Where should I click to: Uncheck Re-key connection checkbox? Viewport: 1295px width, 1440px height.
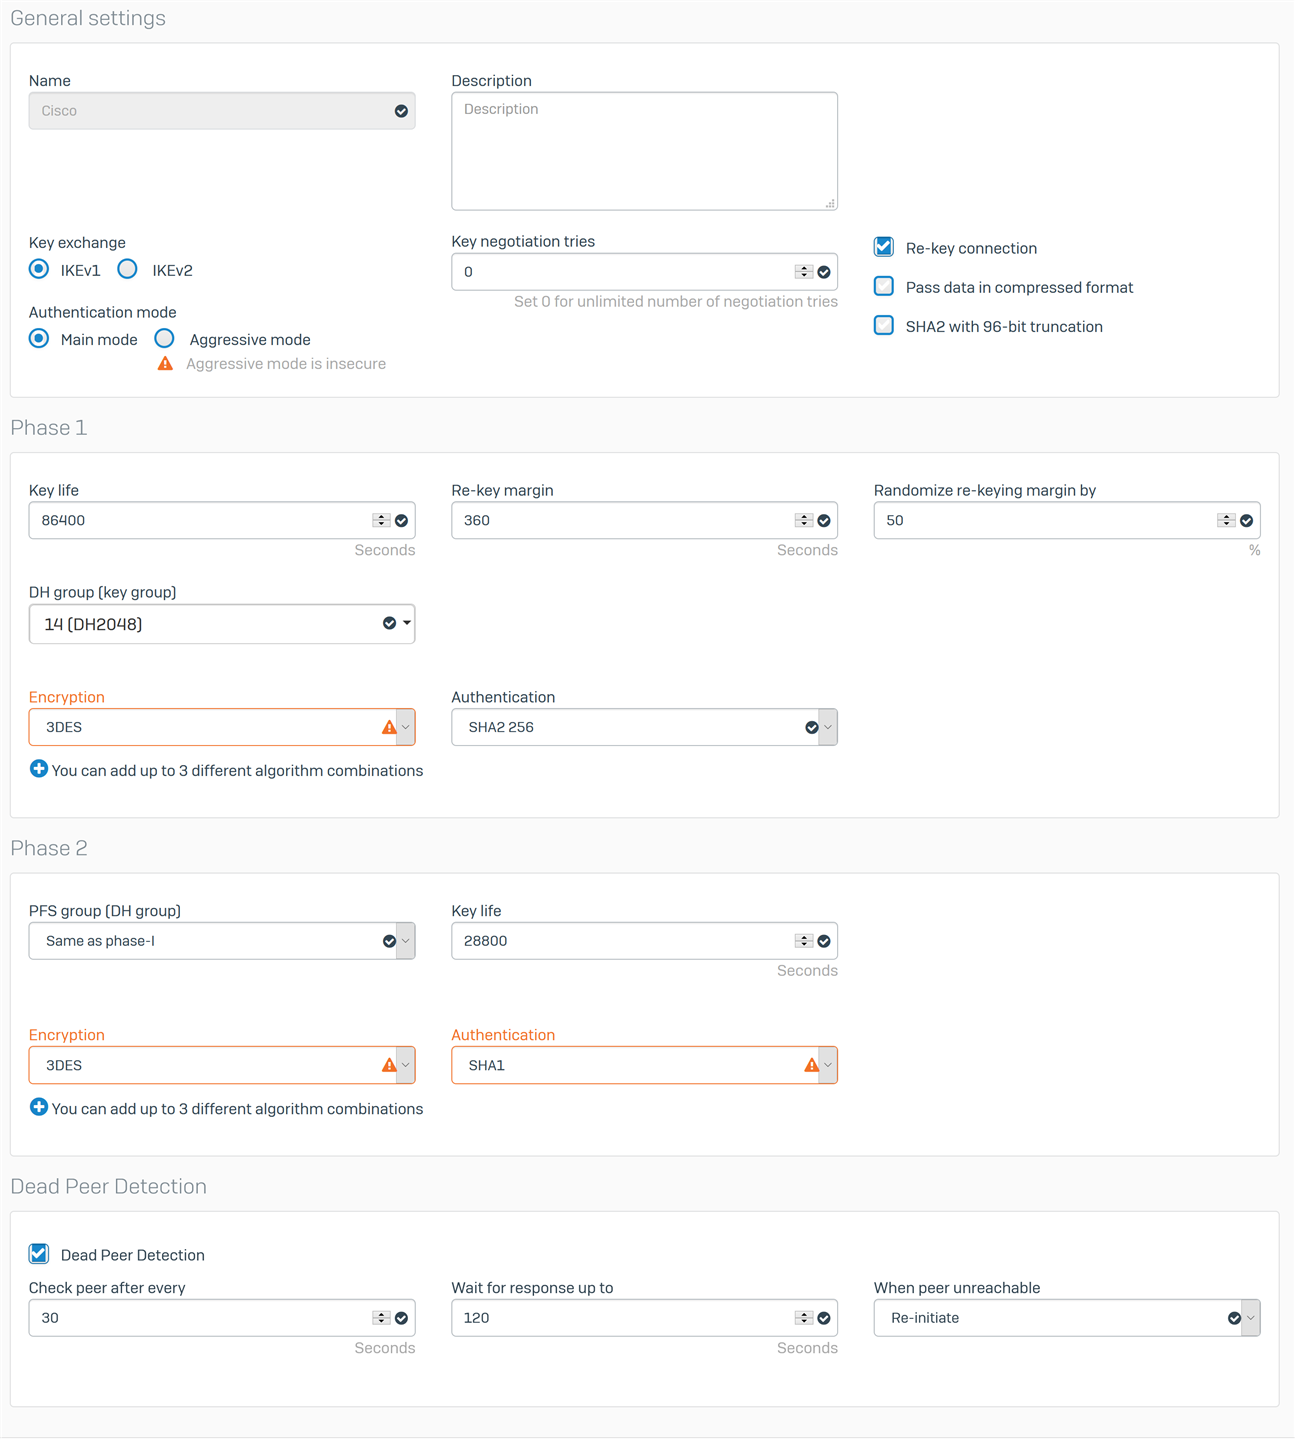point(884,247)
